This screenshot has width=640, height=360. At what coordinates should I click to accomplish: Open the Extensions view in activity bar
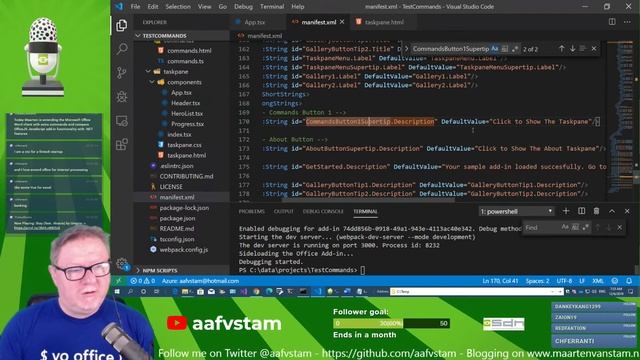coord(122,144)
